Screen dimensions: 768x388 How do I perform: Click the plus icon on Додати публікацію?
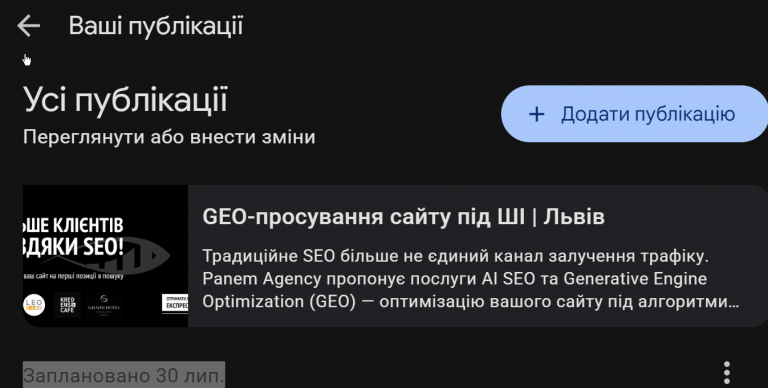[537, 114]
